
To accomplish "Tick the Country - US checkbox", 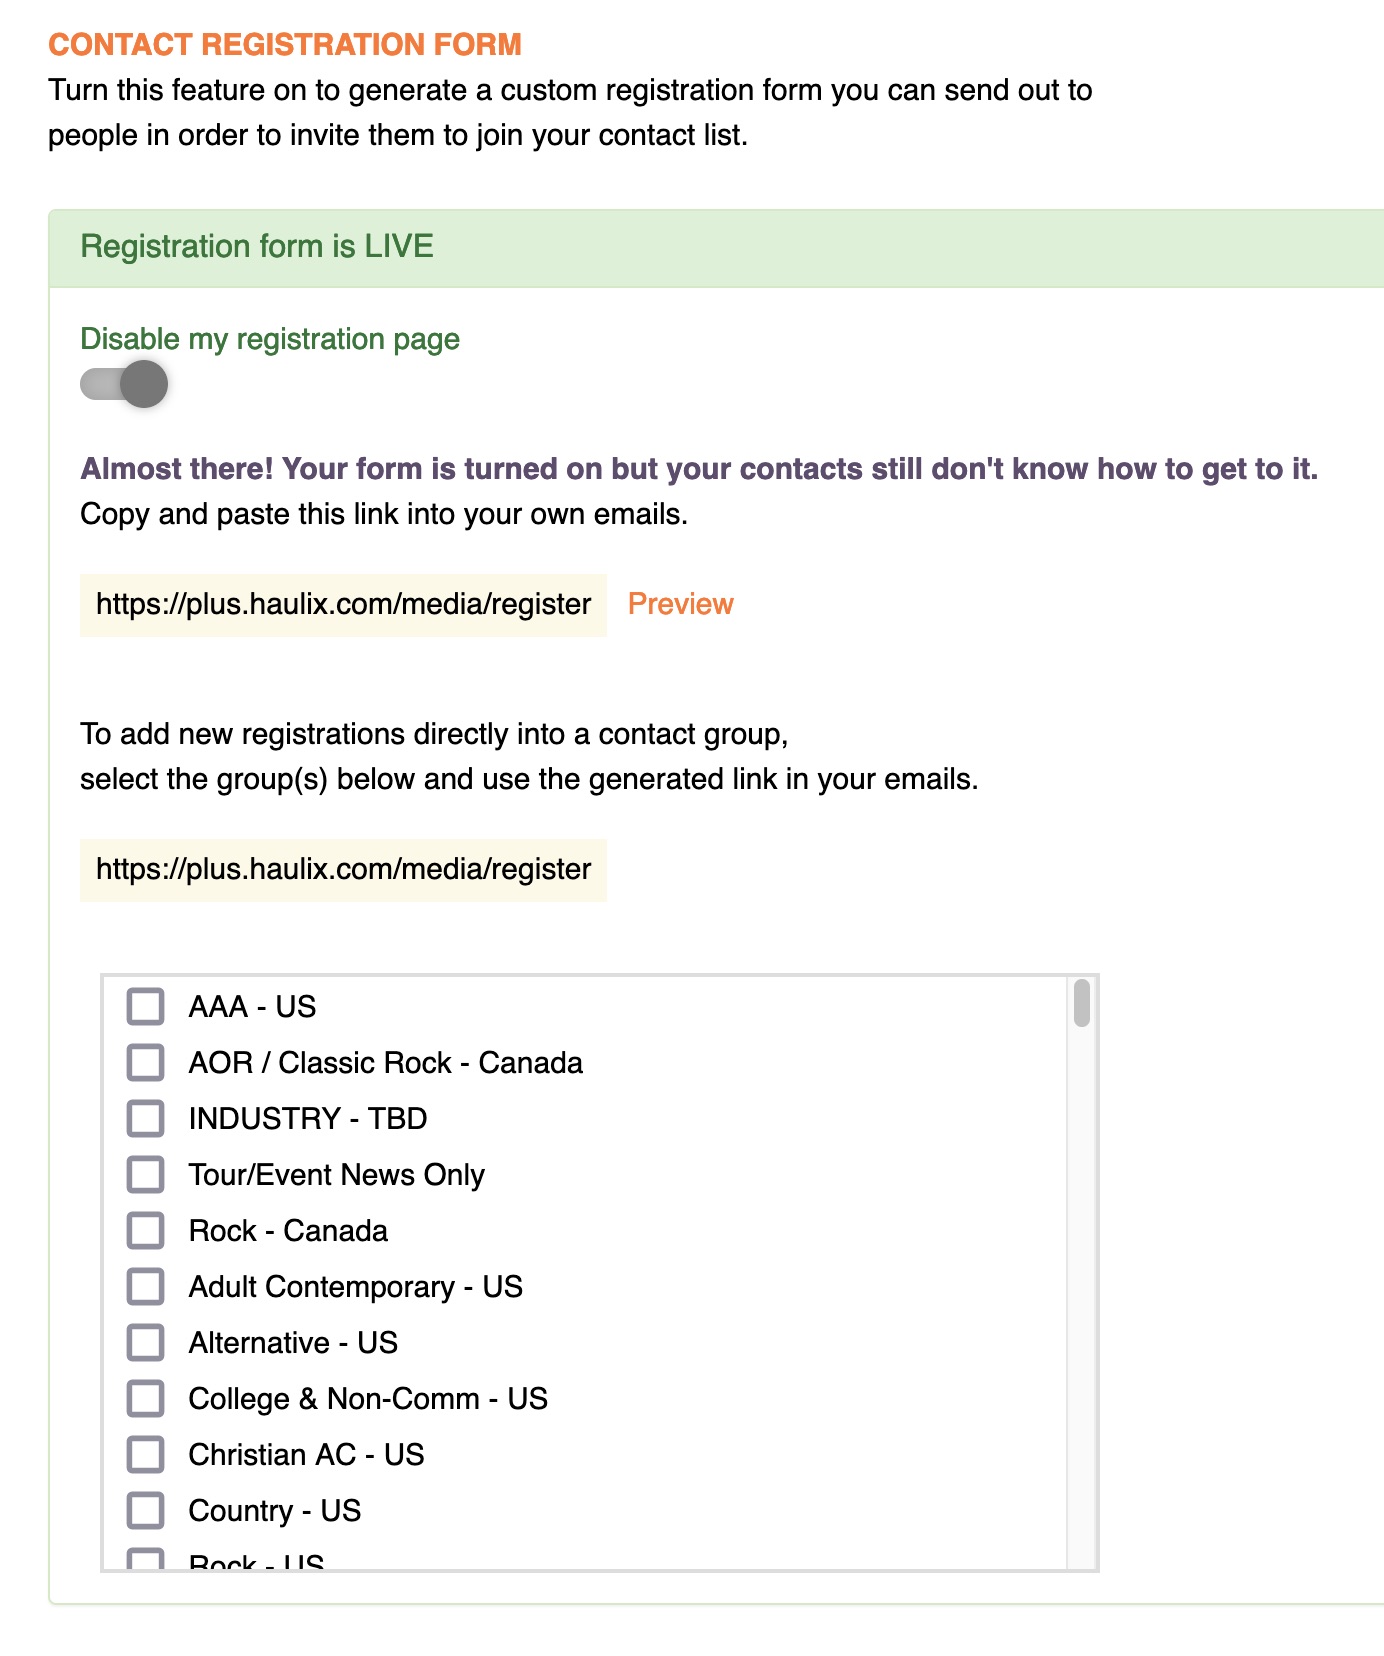I will (145, 1511).
